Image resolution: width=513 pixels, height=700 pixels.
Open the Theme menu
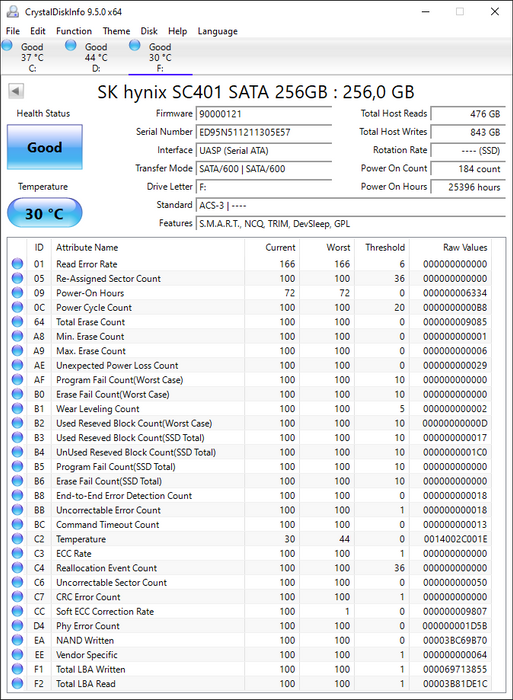coord(117,31)
